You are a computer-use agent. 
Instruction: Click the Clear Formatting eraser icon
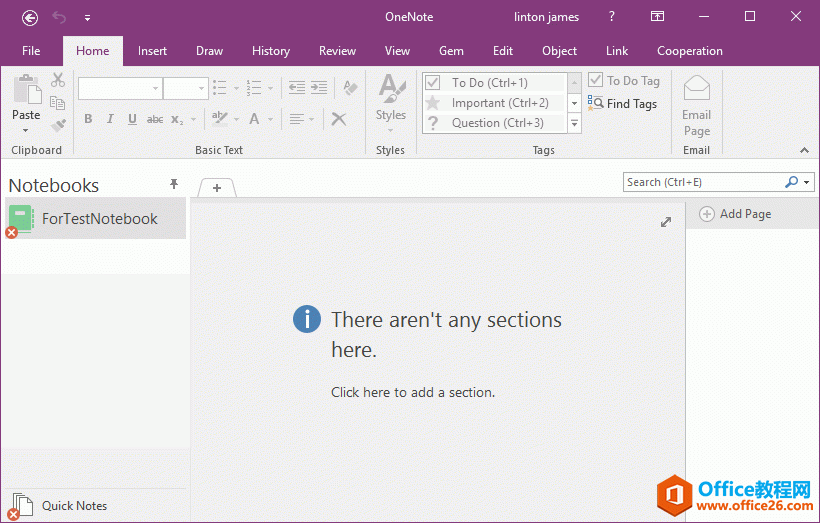point(350,87)
